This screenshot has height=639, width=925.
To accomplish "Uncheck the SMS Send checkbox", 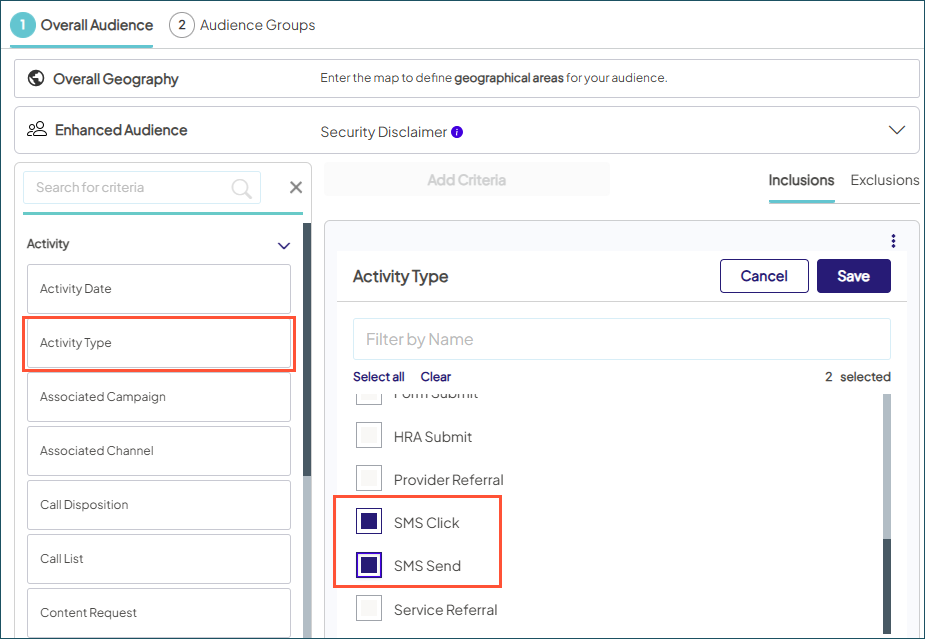I will pos(369,565).
